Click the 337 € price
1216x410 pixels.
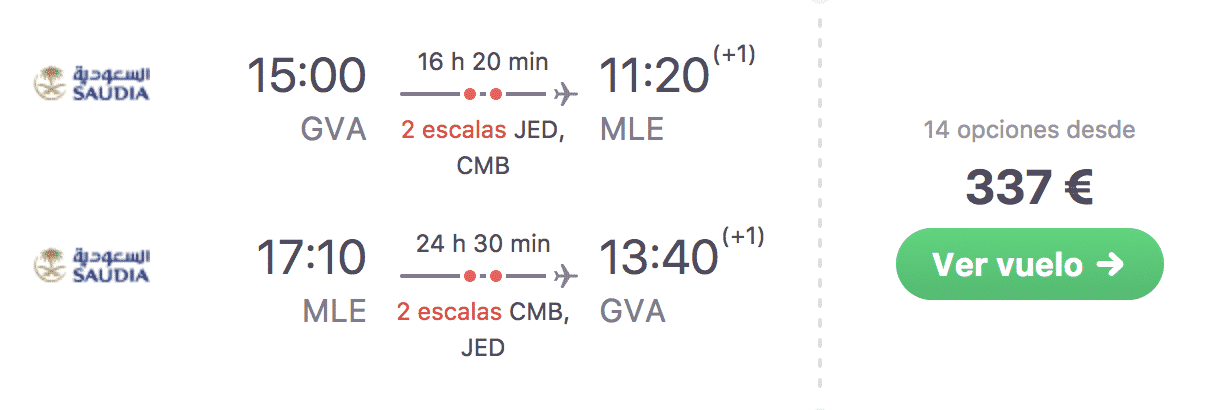[1029, 188]
